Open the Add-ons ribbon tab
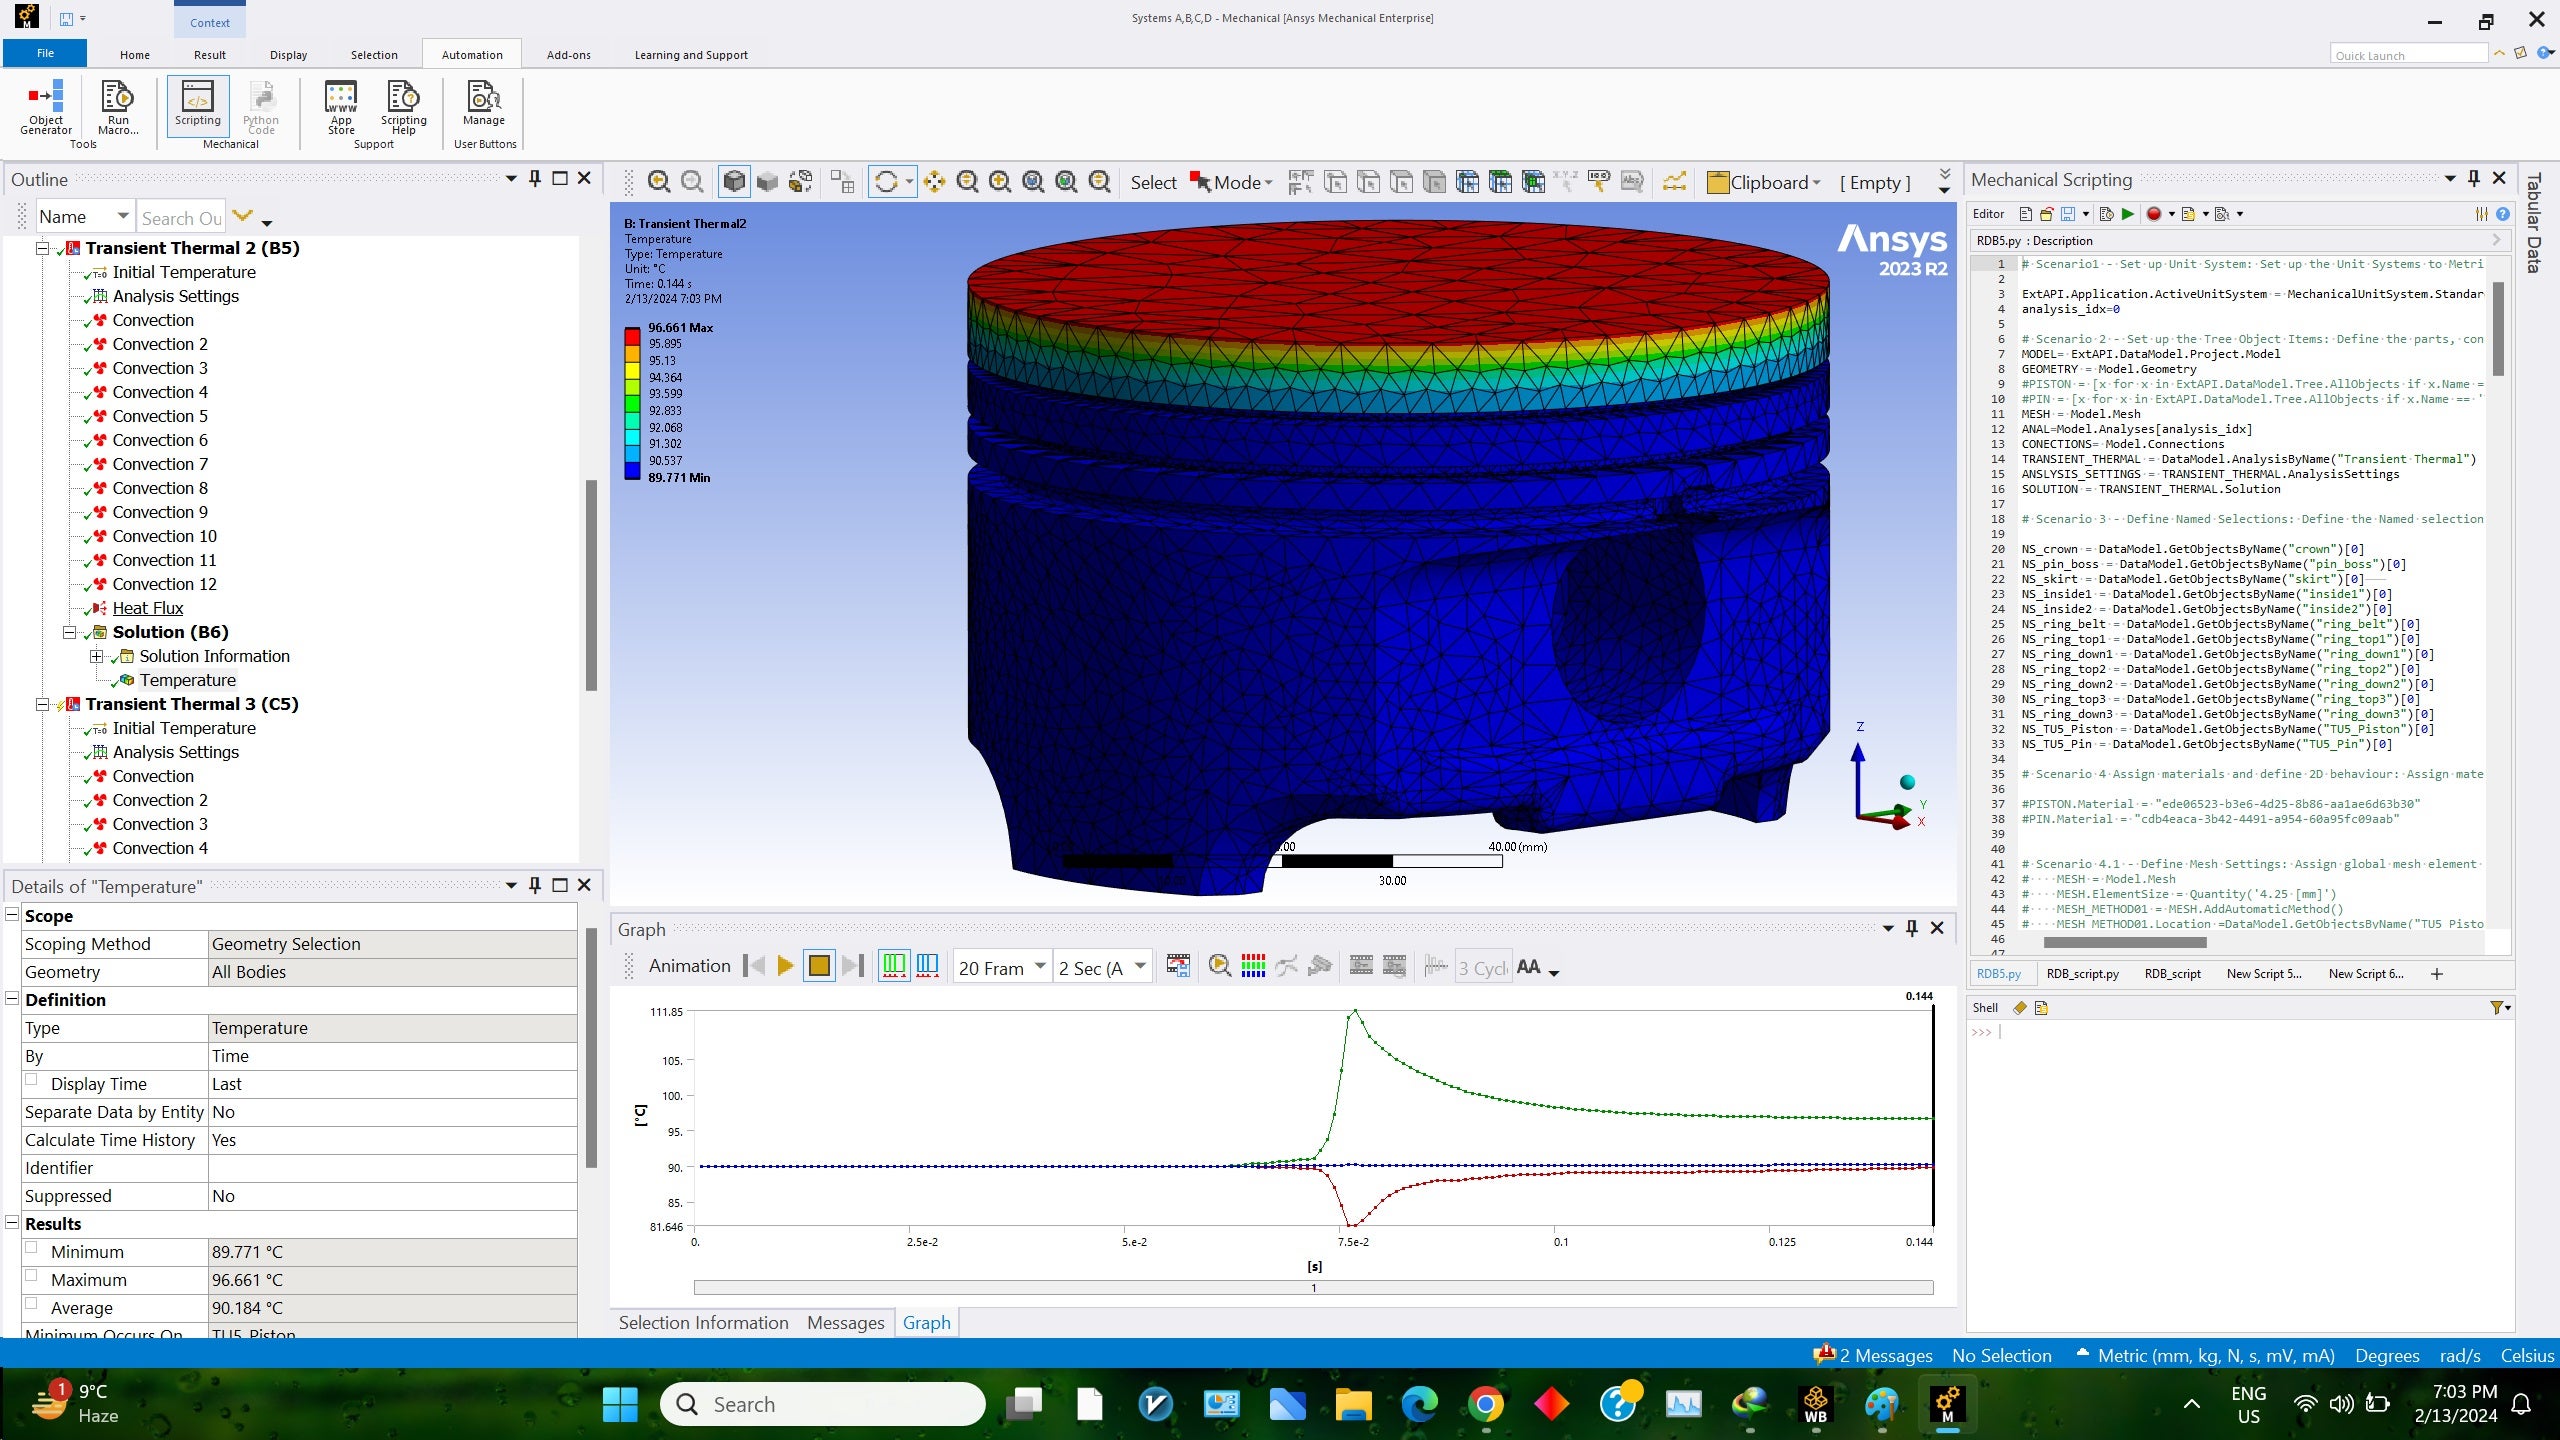 pos(569,55)
